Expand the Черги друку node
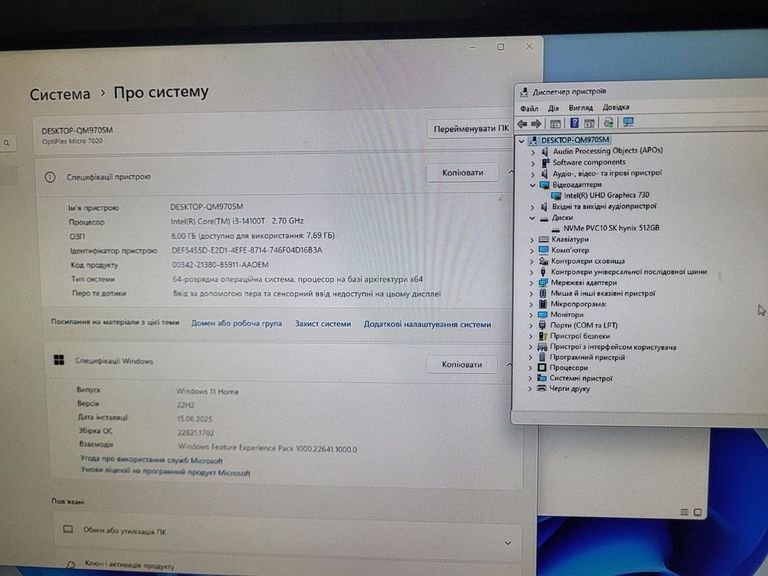The image size is (768, 576). click(530, 389)
